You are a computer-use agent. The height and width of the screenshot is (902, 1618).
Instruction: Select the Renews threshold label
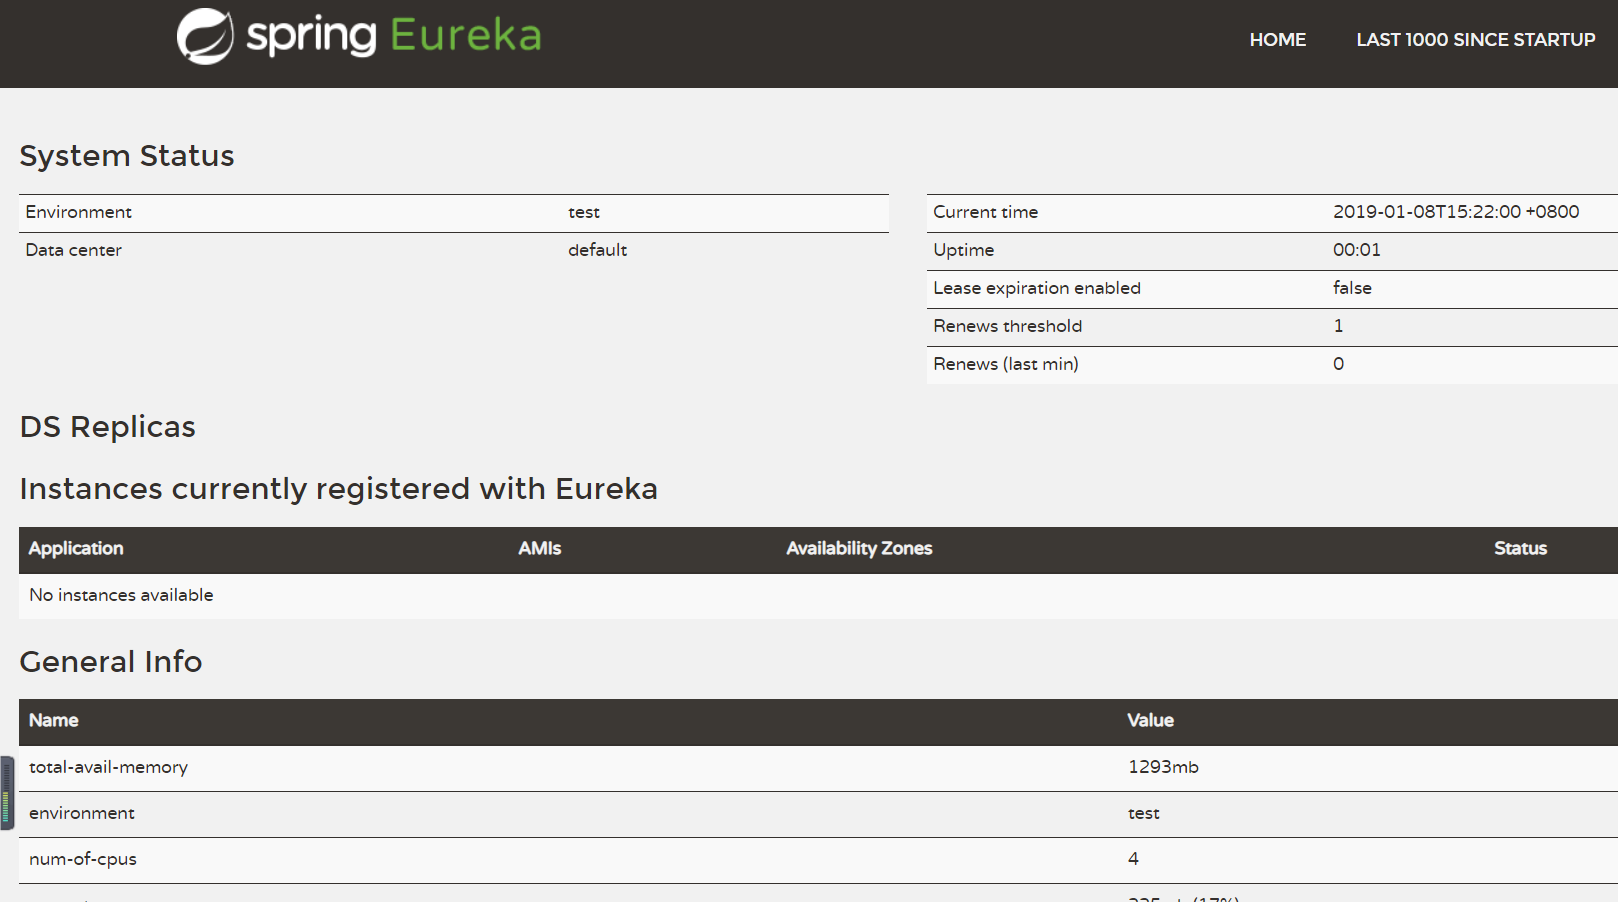(x=1007, y=326)
